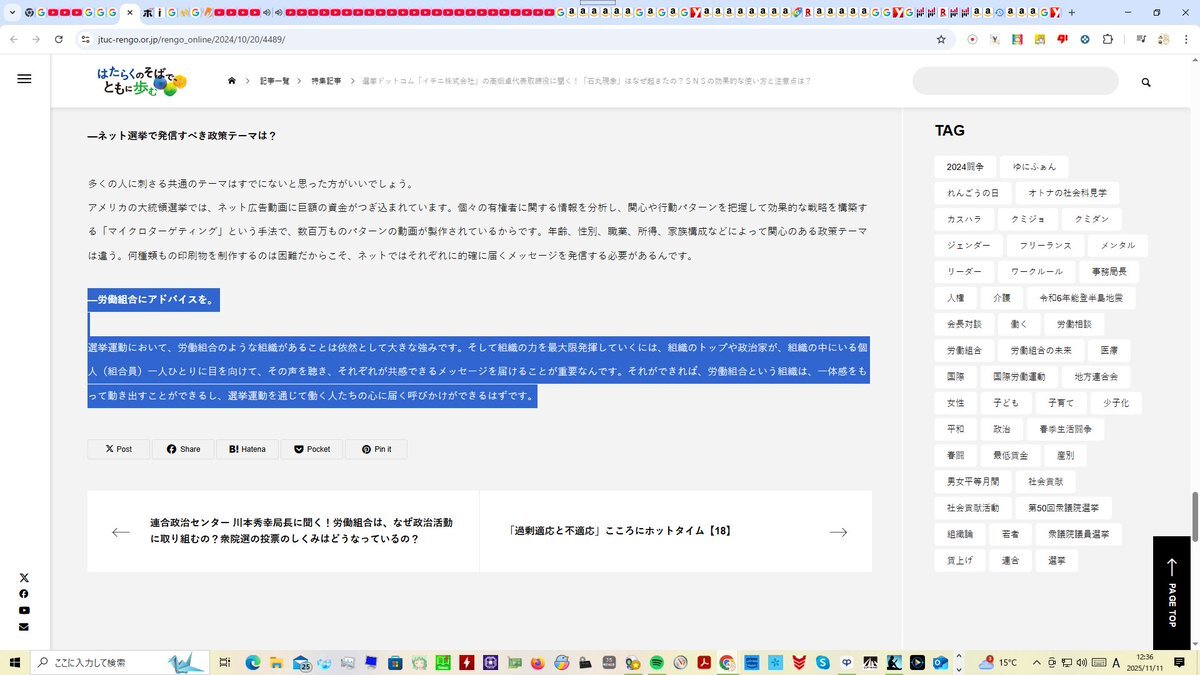The height and width of the screenshot is (675, 1200).
Task: Open a new browser tab with plus
Action: [1072, 13]
